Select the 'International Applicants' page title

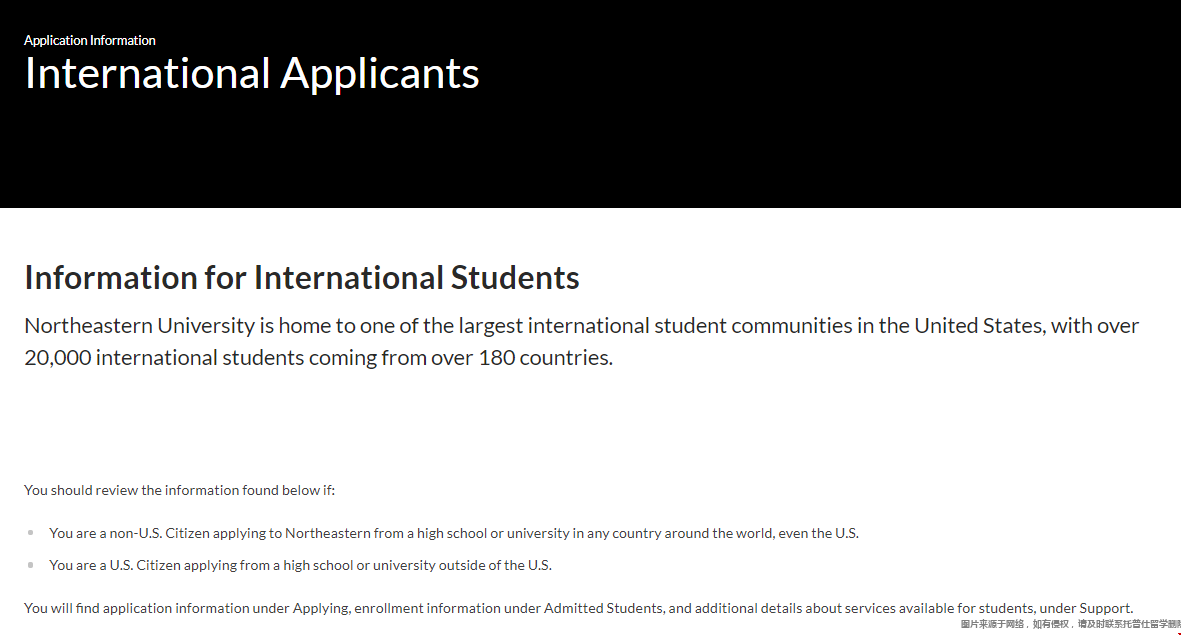252,74
